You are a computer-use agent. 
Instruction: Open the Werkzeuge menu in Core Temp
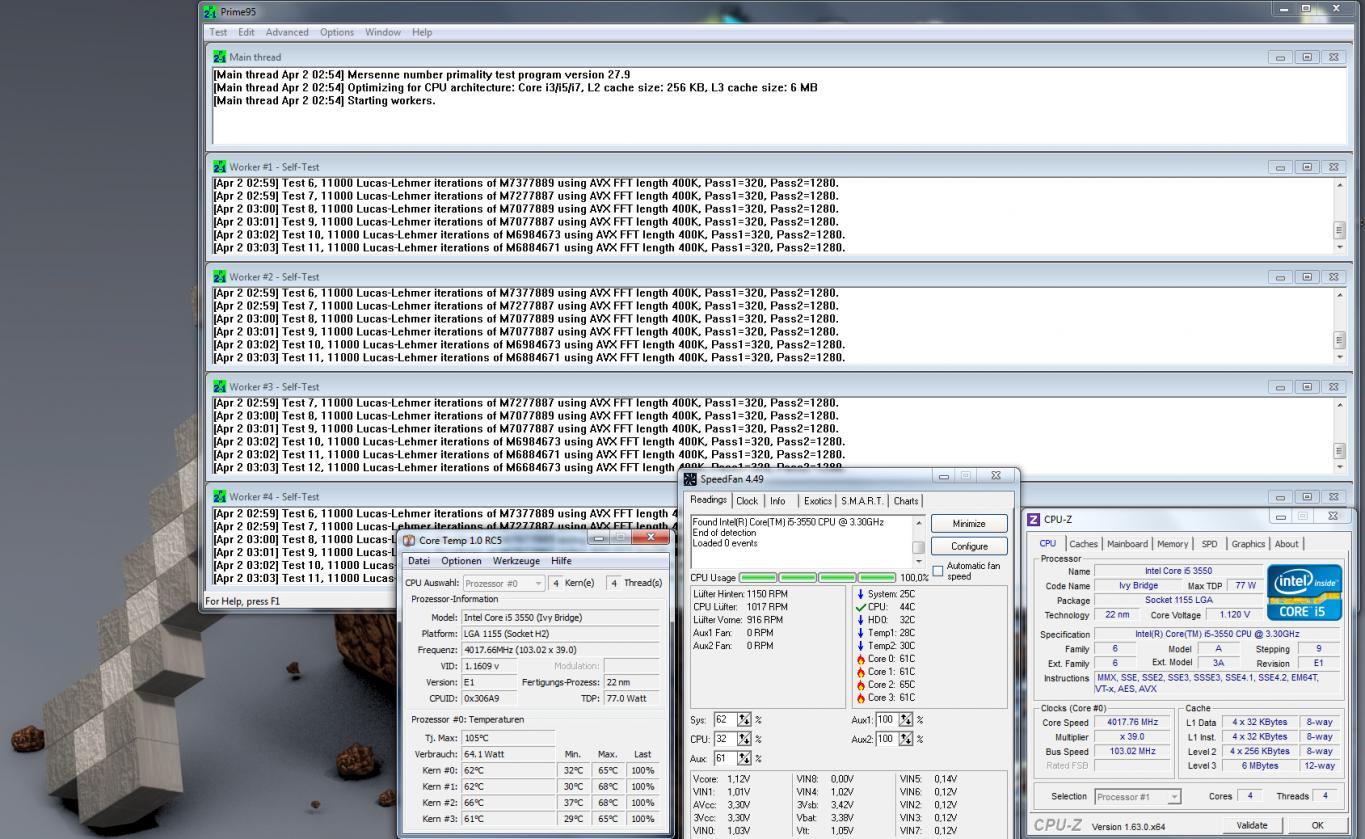[516, 561]
